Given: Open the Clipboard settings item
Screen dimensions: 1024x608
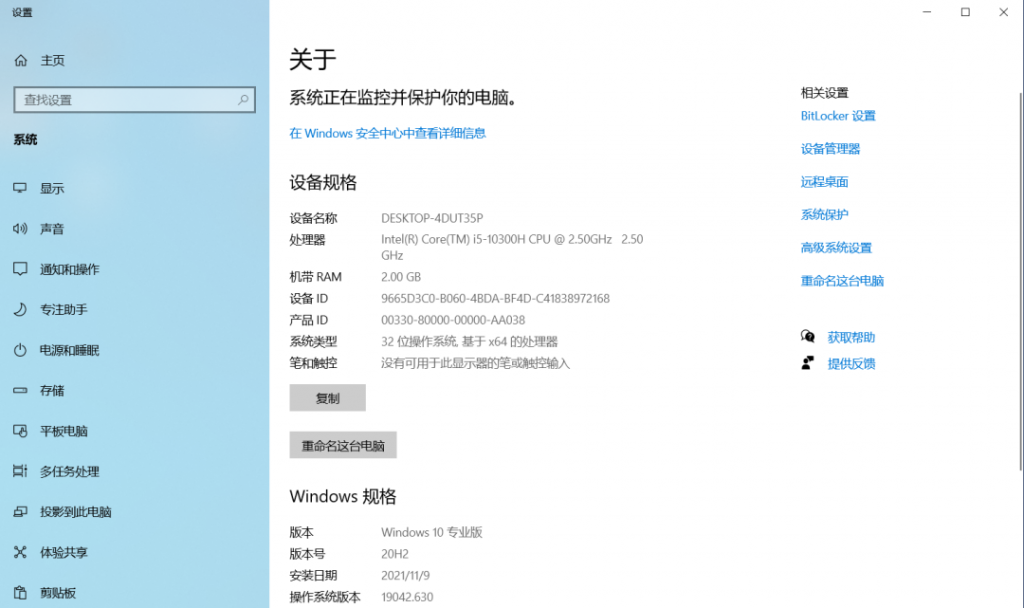Looking at the screenshot, I should coord(57,592).
